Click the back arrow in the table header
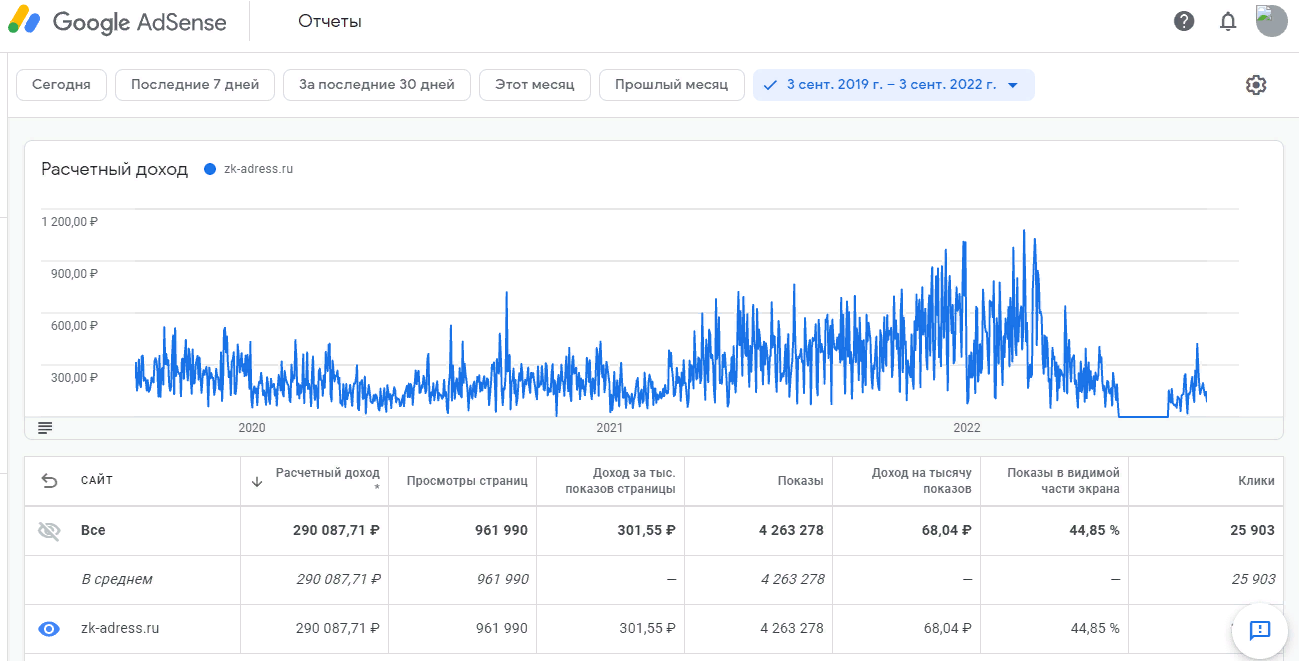The height and width of the screenshot is (661, 1299). tap(49, 481)
